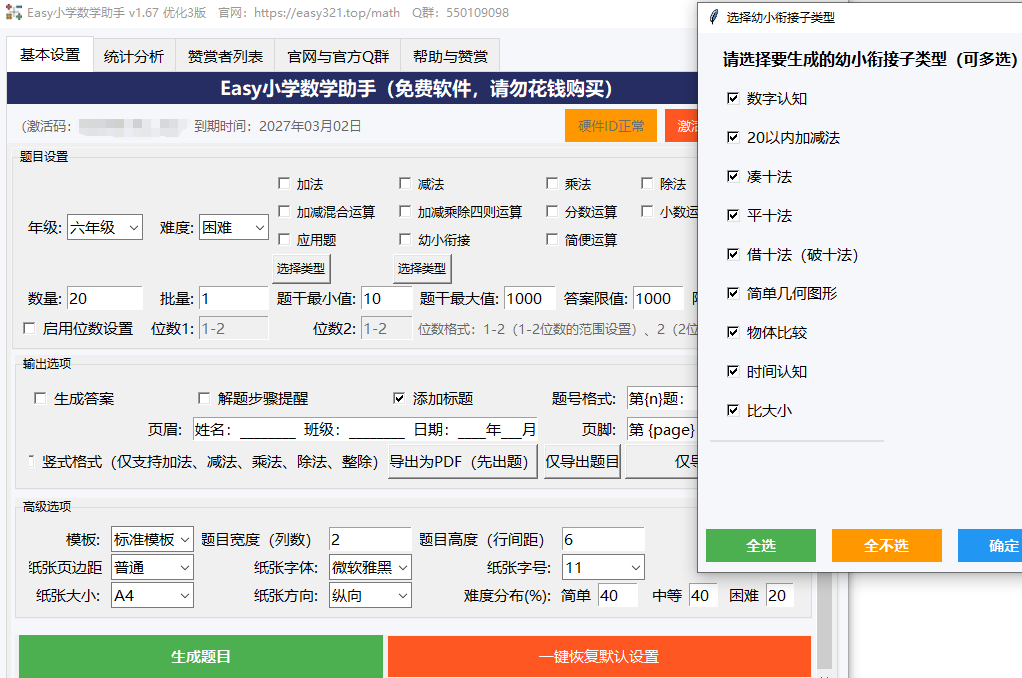
Task: Click the feather icon in the dialog title
Action: 714,17
